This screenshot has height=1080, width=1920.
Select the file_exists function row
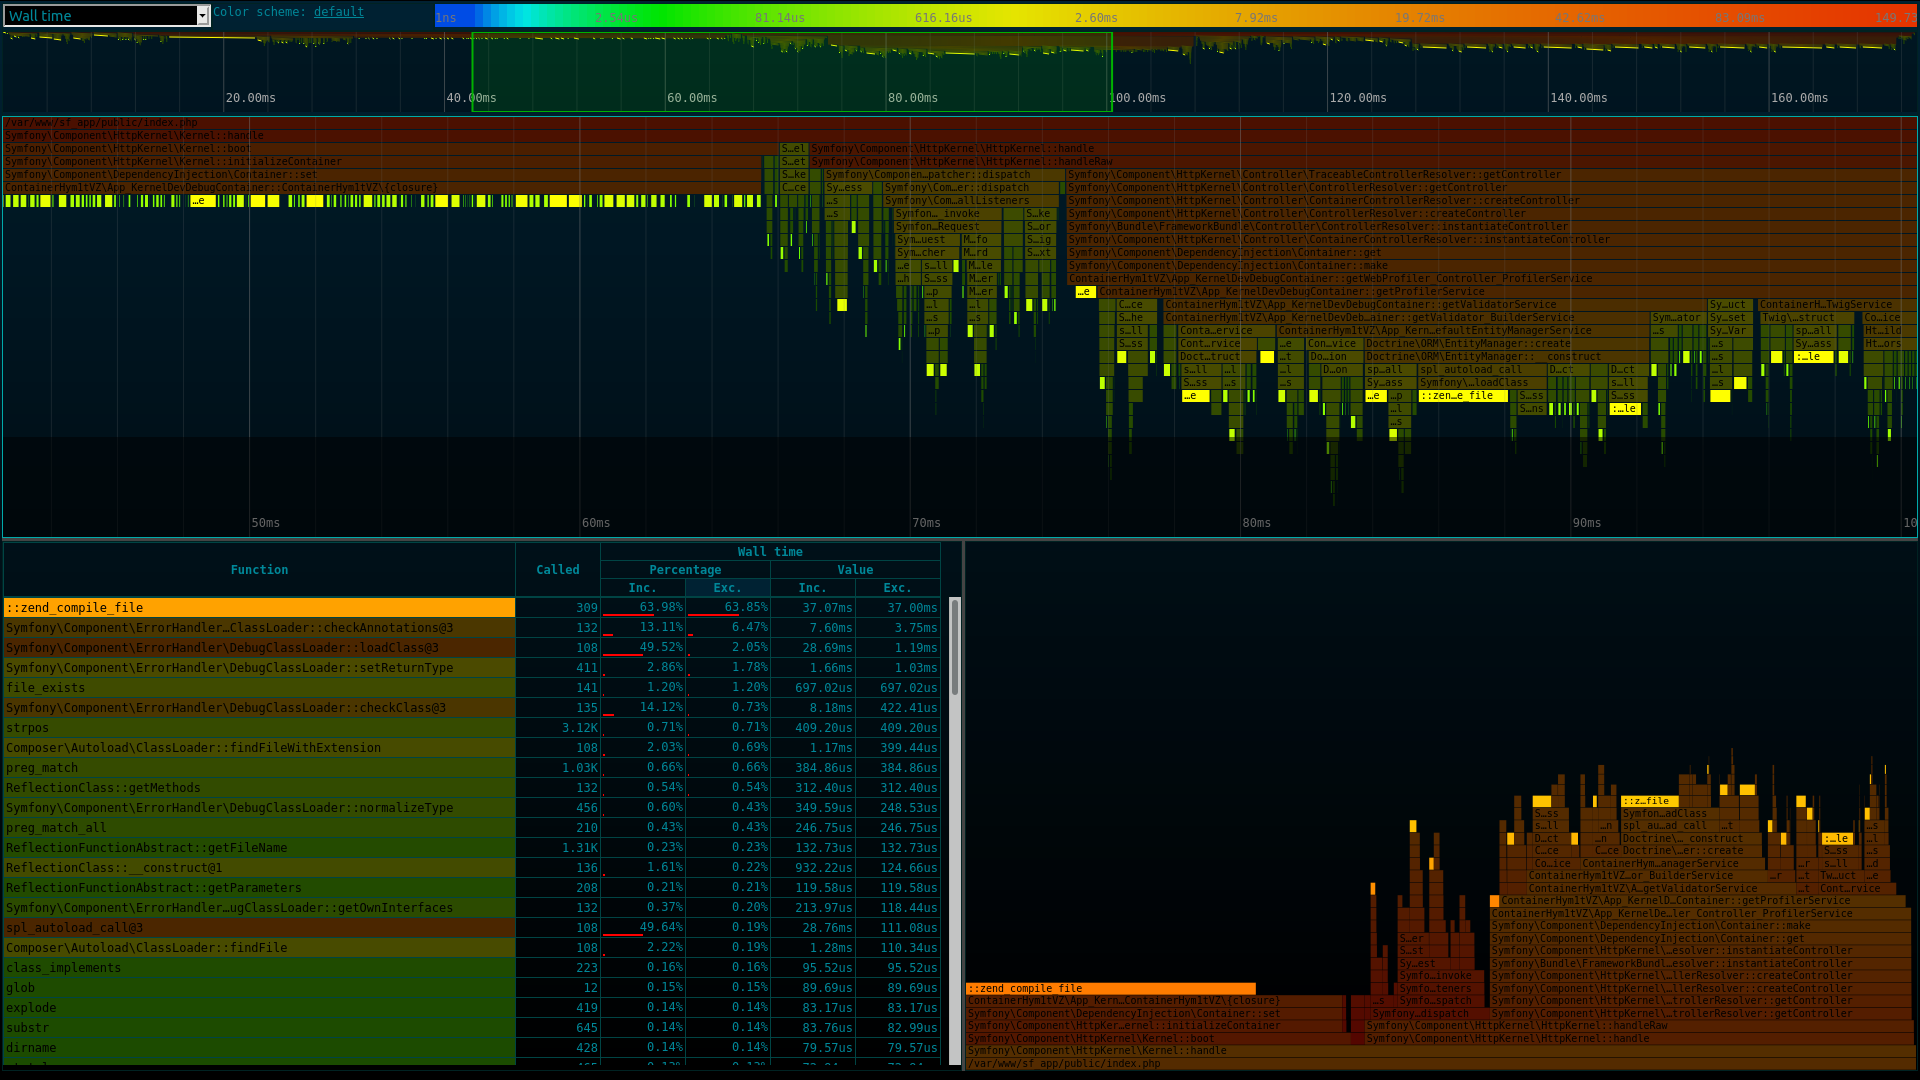(259, 688)
